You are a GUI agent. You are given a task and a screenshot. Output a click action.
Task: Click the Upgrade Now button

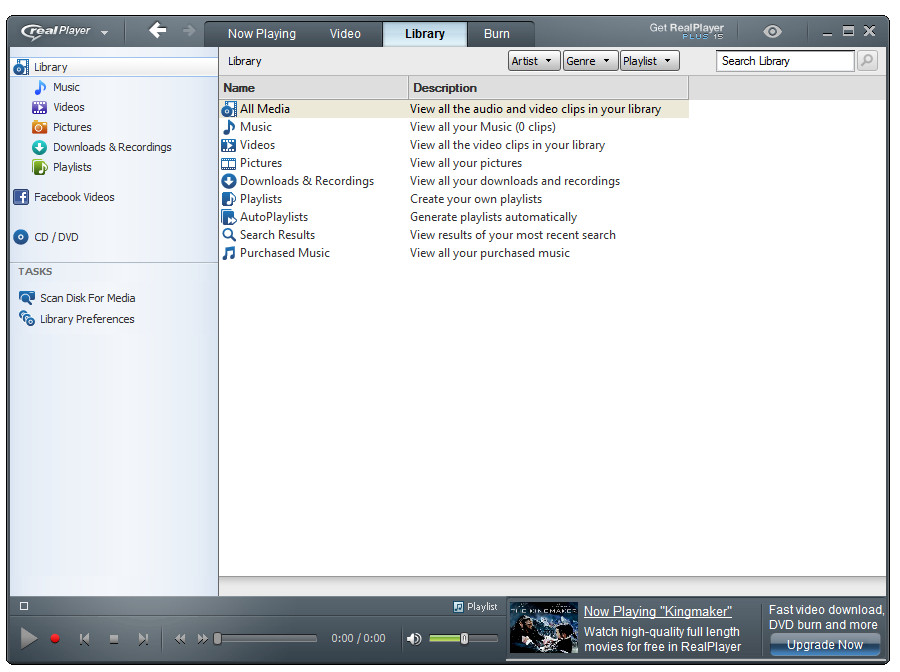pyautogui.click(x=825, y=644)
